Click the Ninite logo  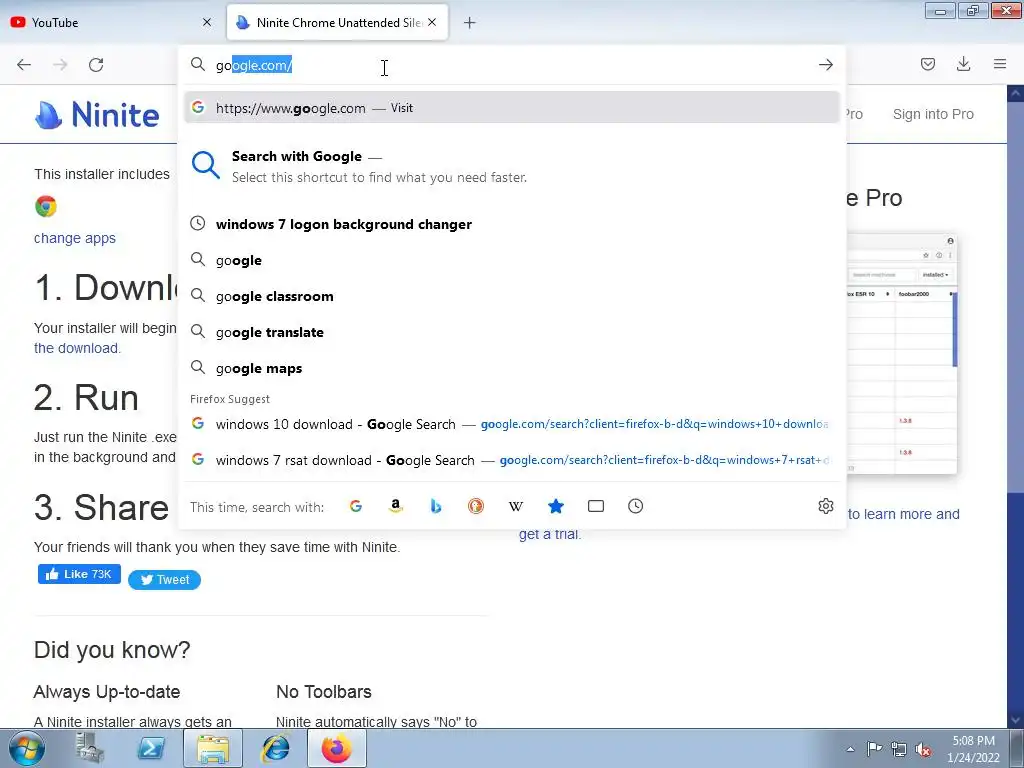click(x=97, y=115)
